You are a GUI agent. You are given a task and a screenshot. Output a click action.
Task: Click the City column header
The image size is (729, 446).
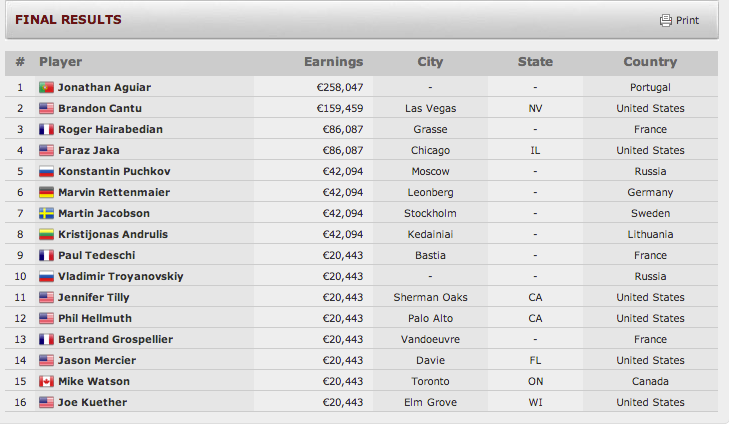[430, 62]
